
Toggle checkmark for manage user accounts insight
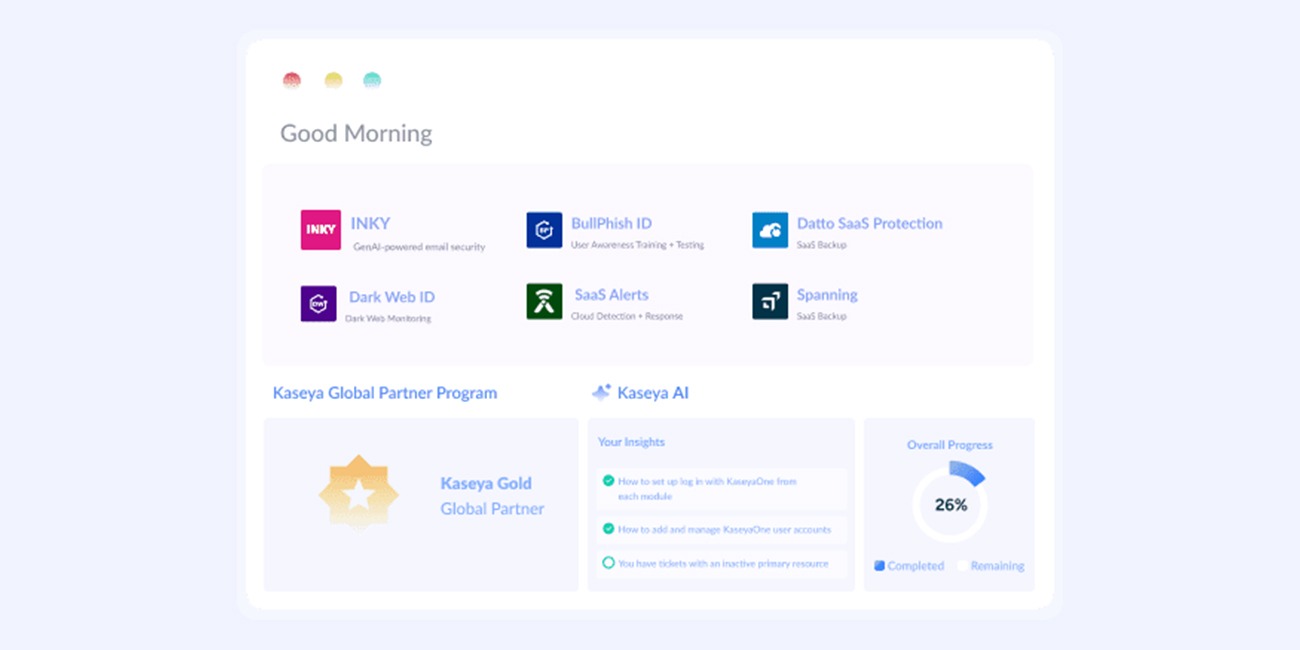[608, 529]
